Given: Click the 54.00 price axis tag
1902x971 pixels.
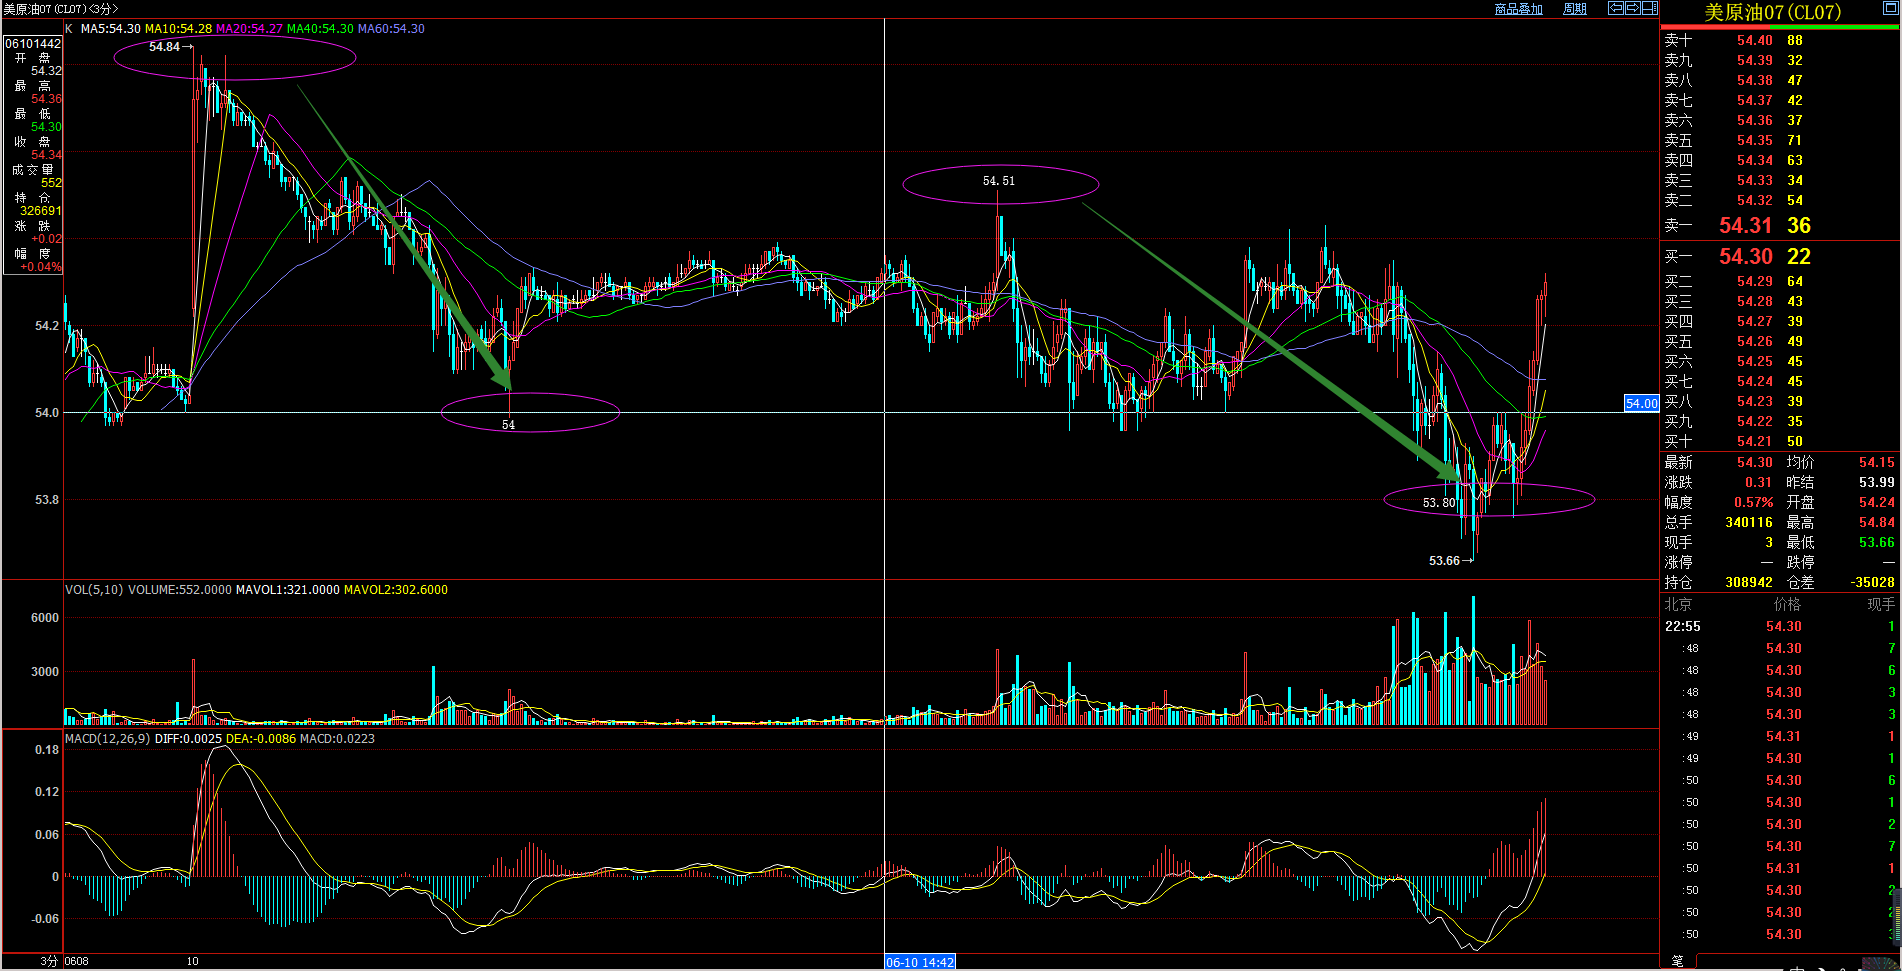Looking at the screenshot, I should (1642, 404).
